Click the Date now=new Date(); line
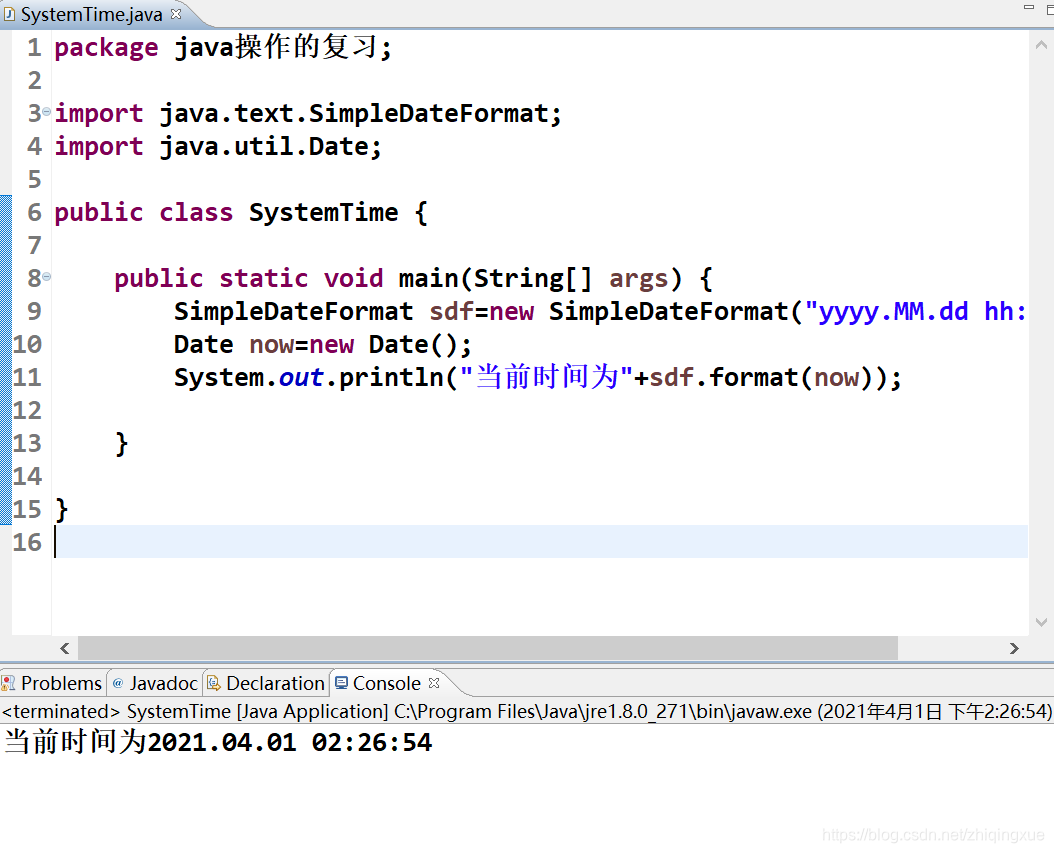1054x853 pixels. coord(323,344)
